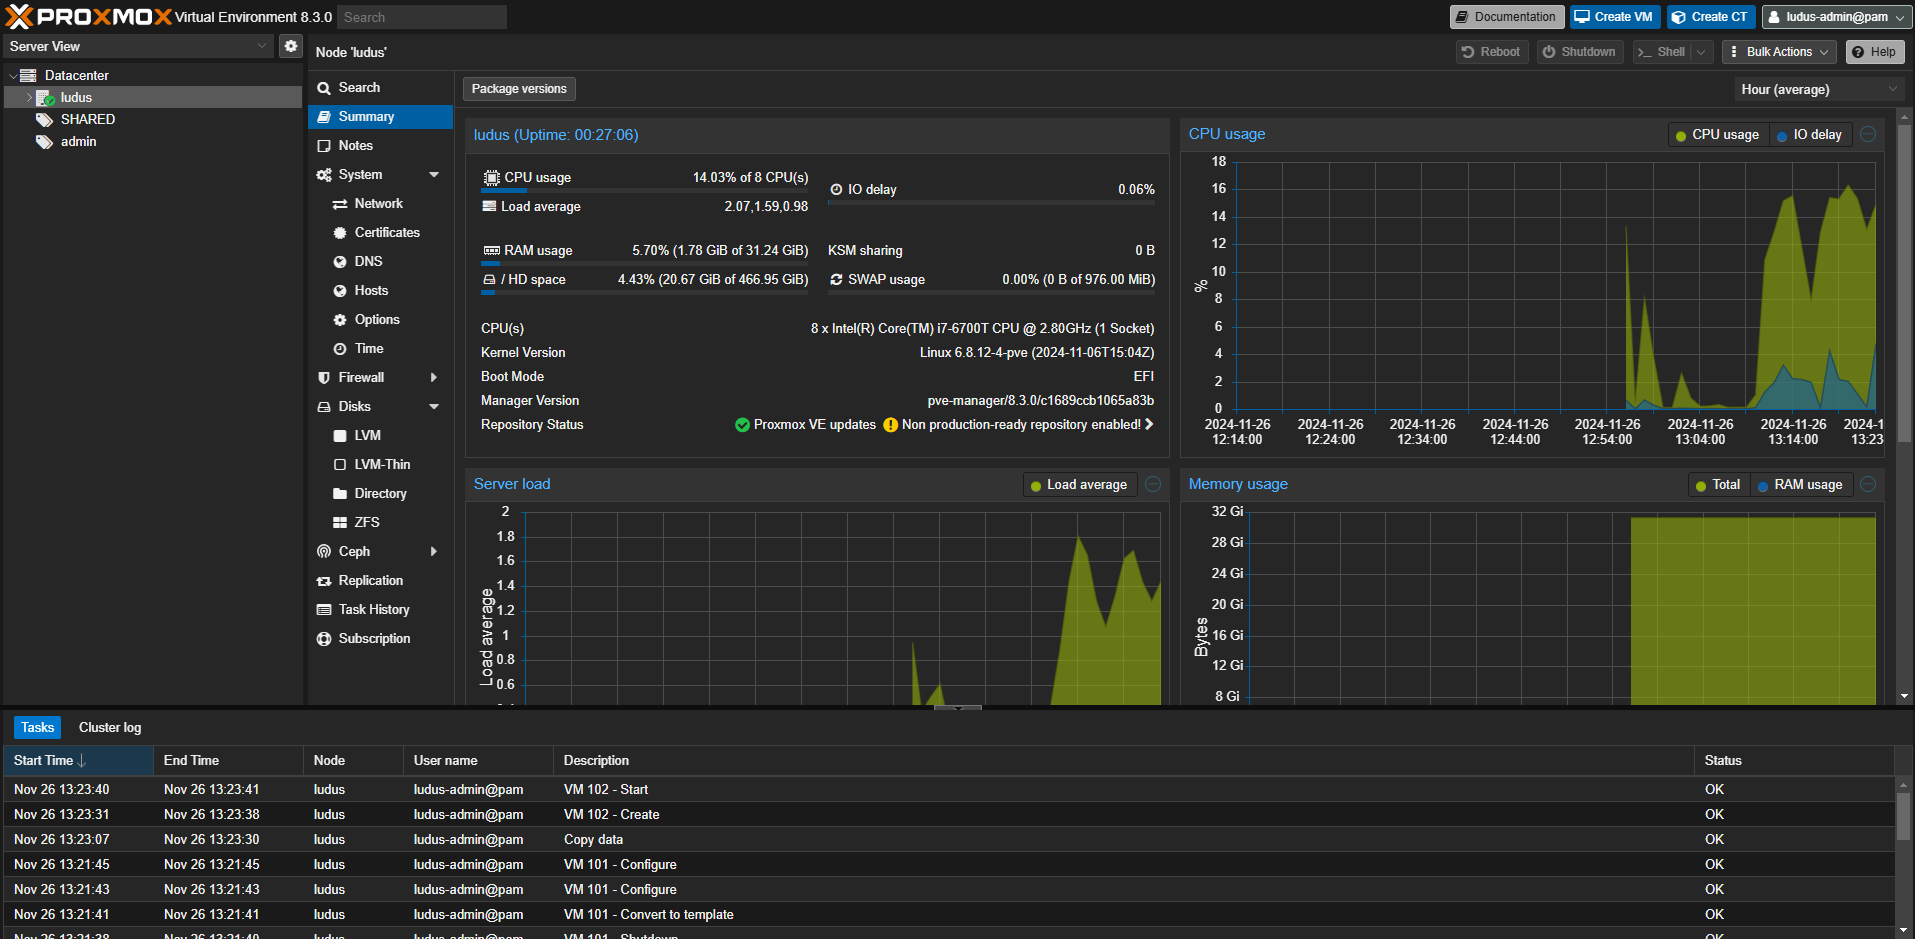Toggle the Load average legend series

tap(1079, 485)
